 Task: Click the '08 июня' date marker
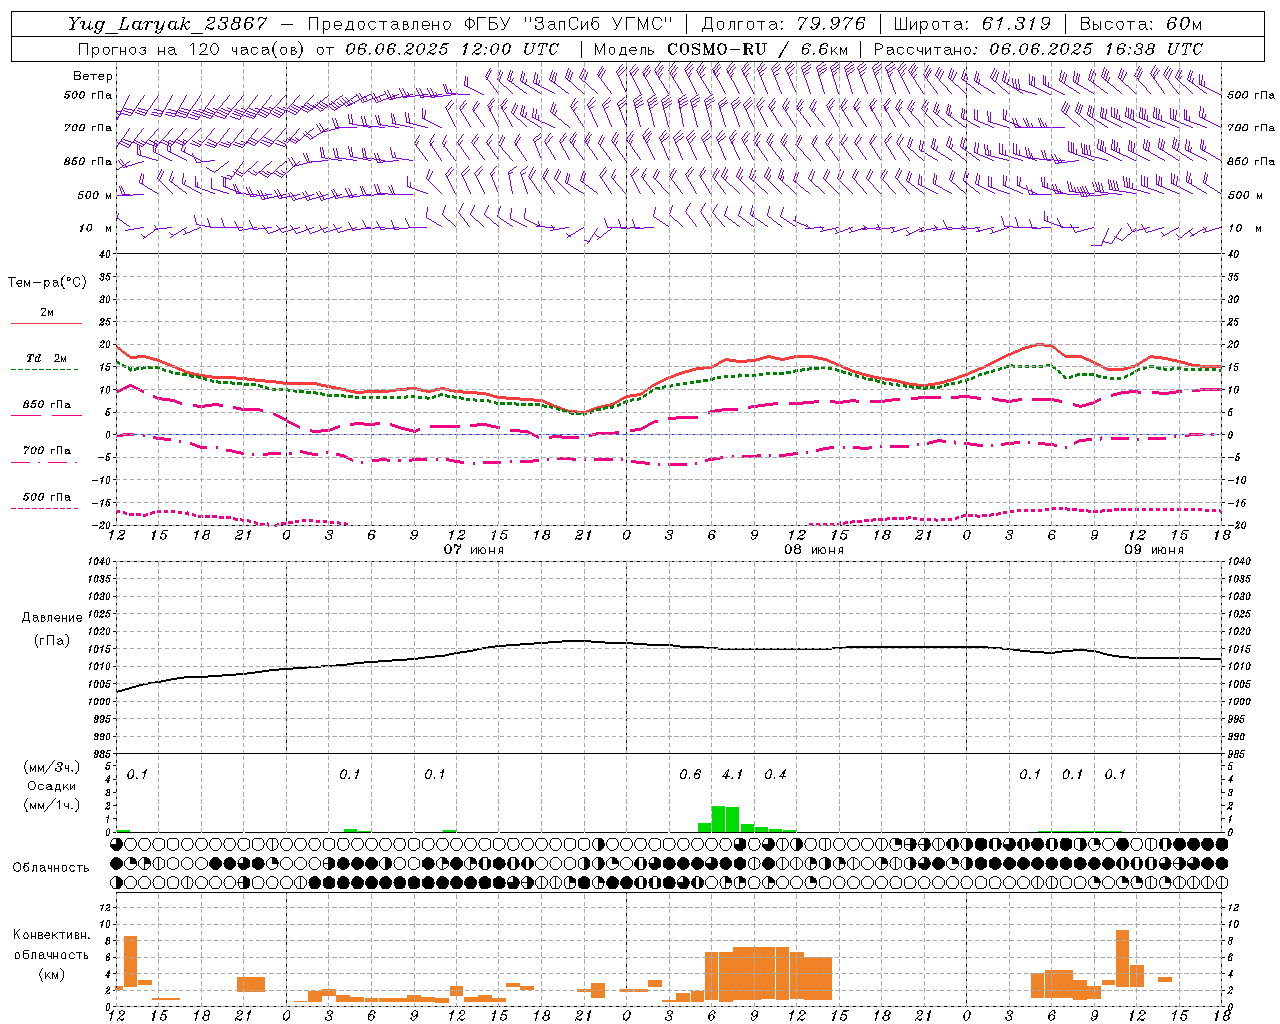point(814,550)
